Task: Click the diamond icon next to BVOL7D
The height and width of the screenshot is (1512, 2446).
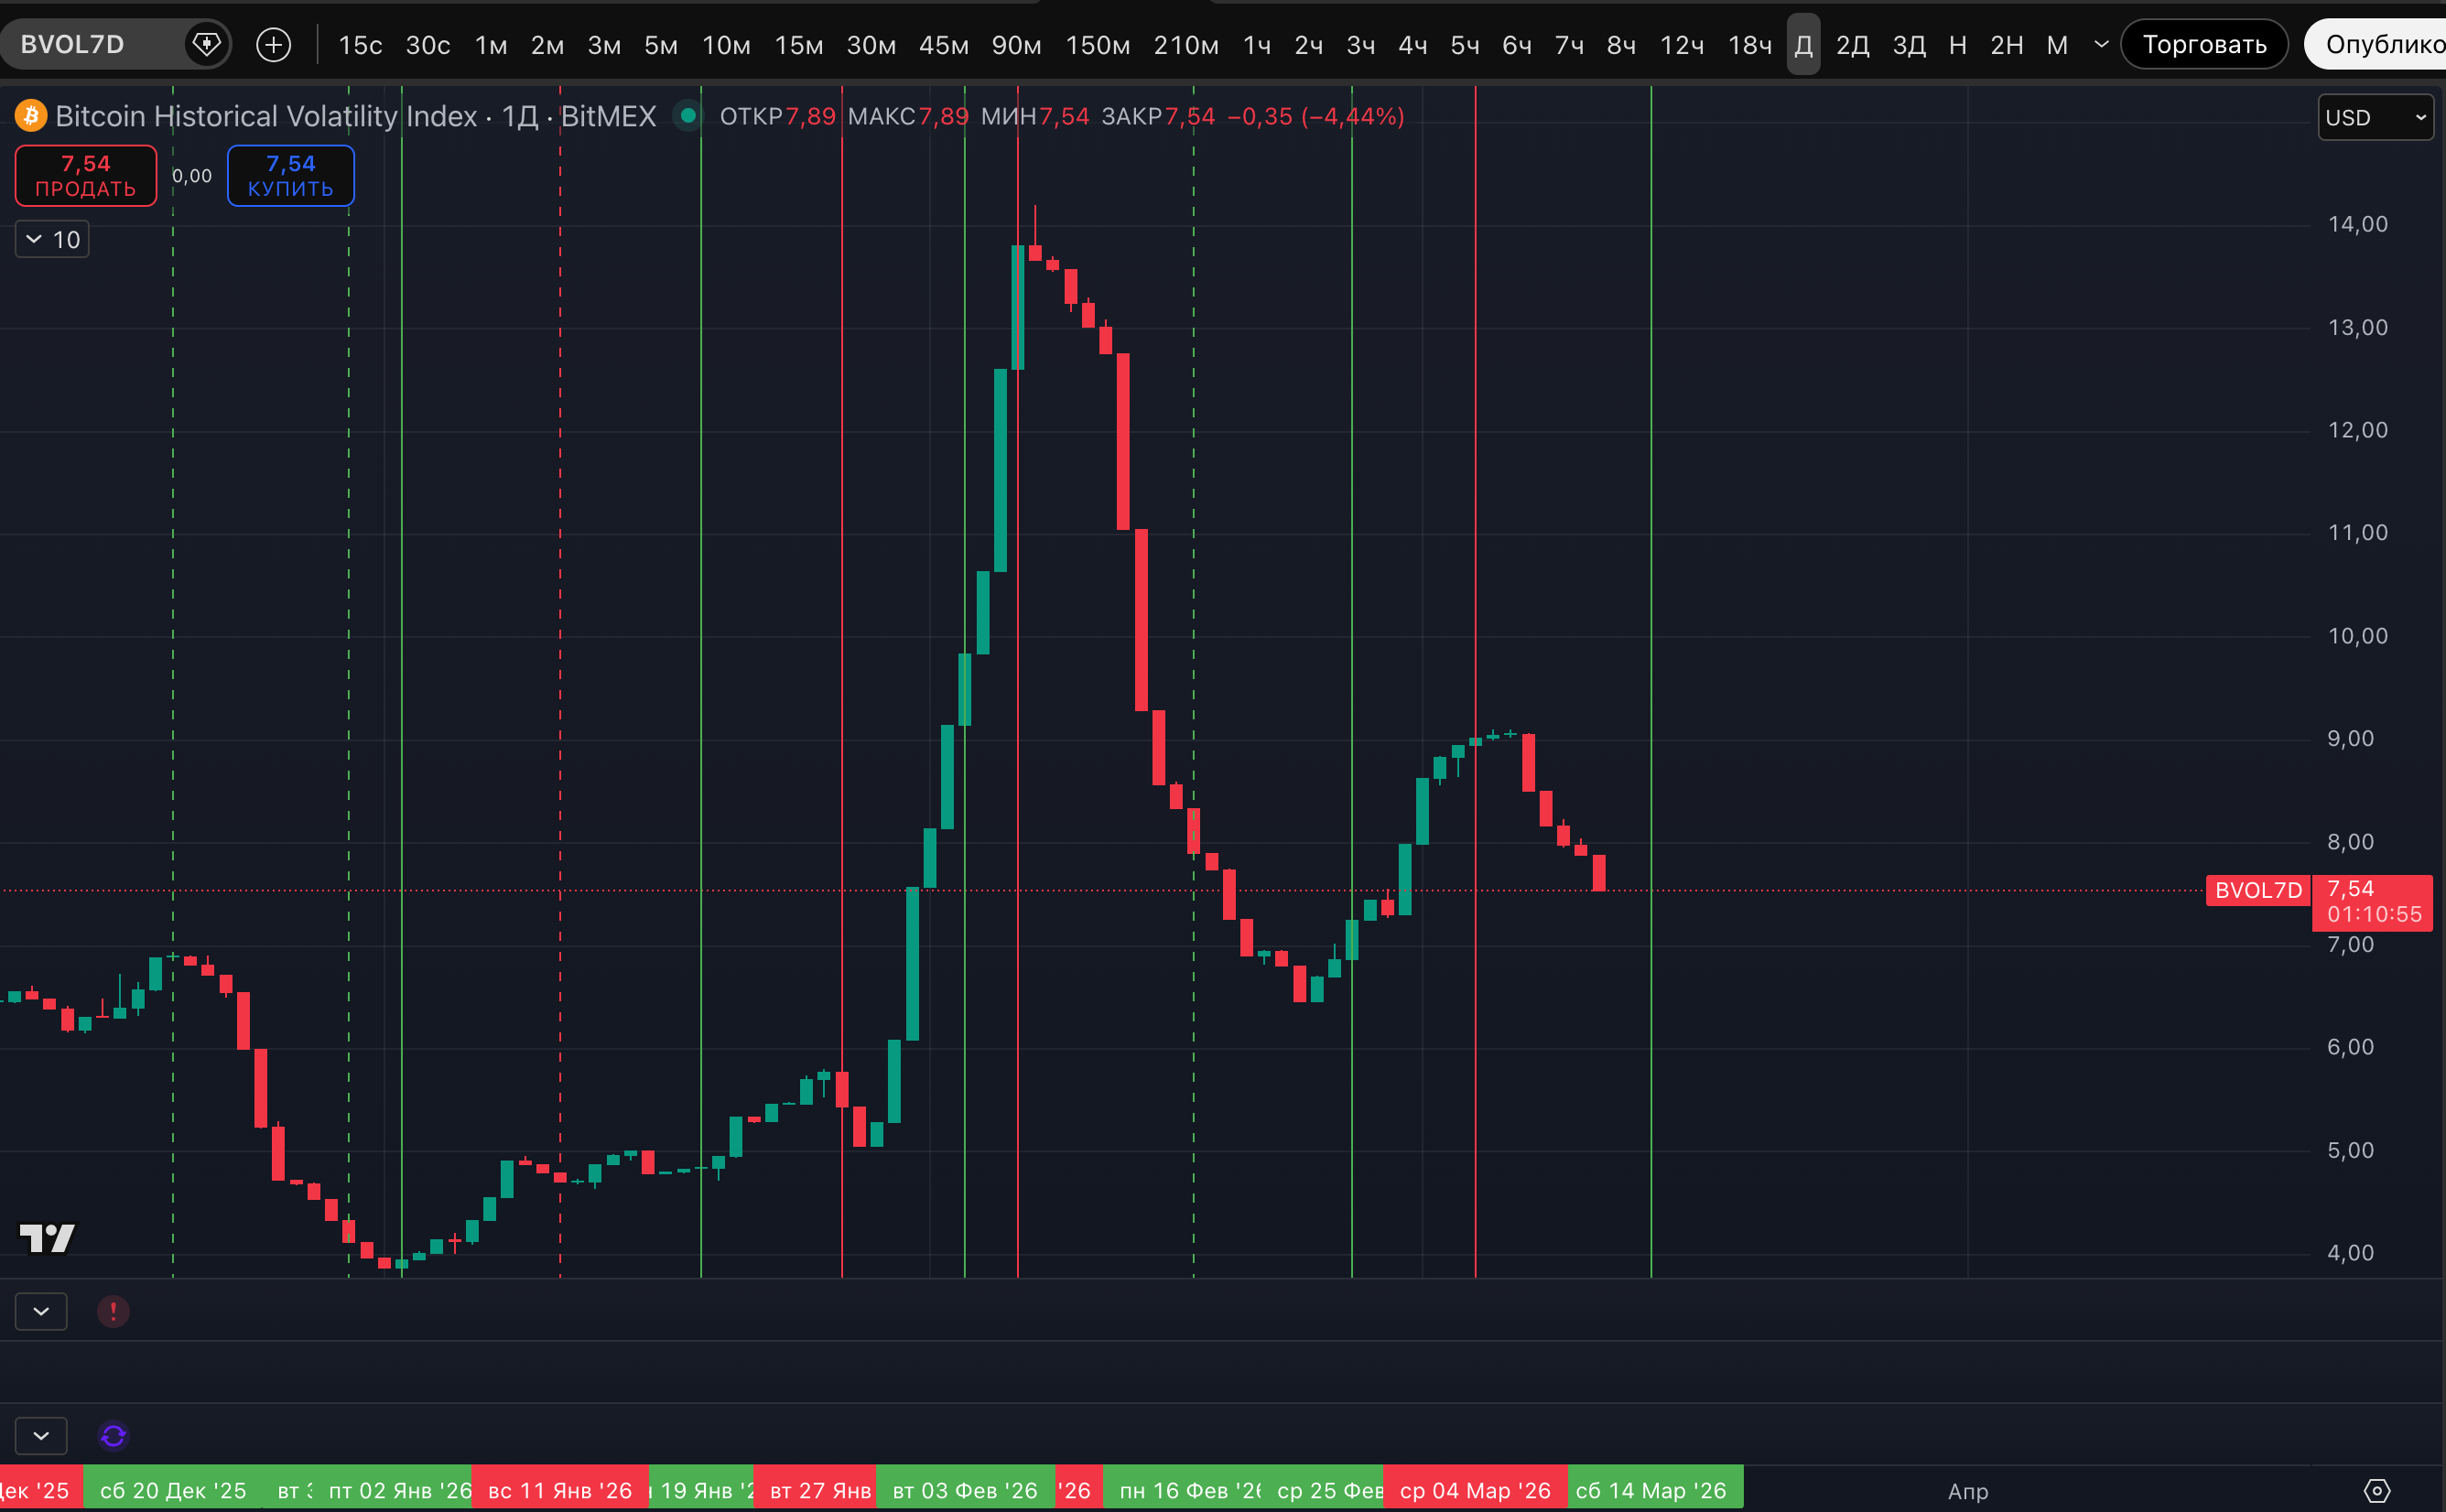Action: click(206, 44)
